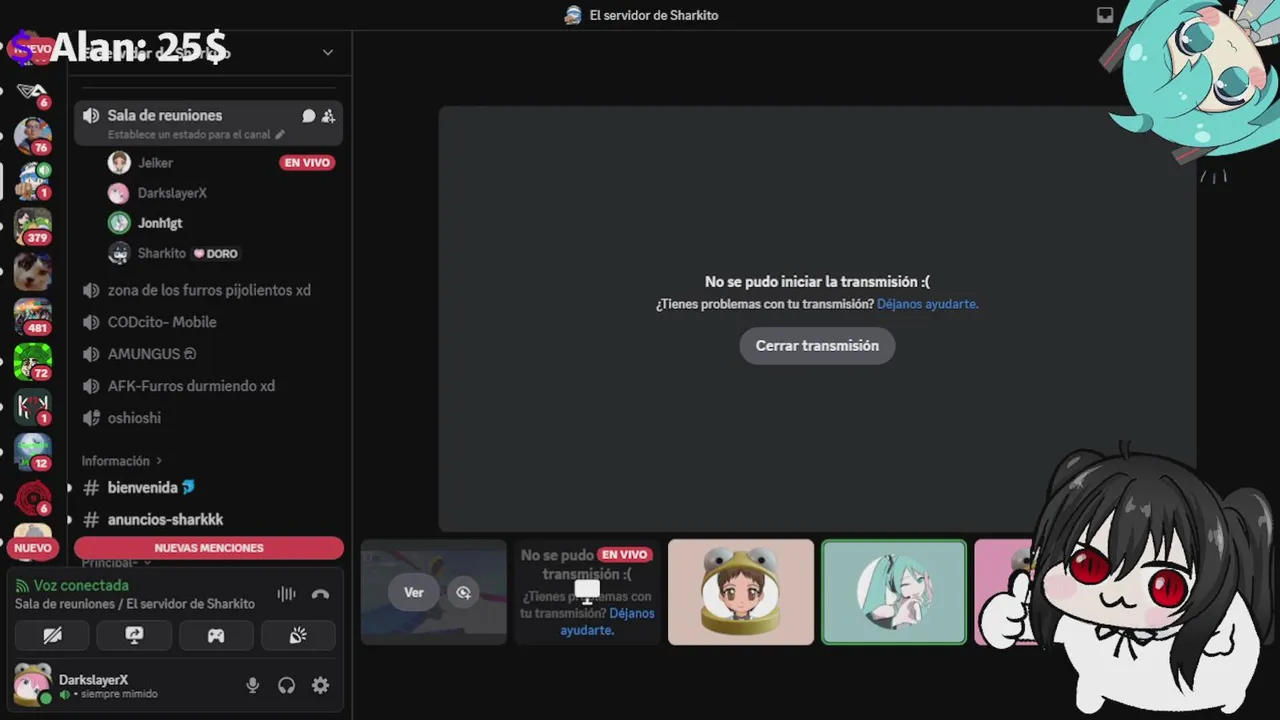Open cat avatar server icon
Screen dimensions: 1280x720
pyautogui.click(x=32, y=270)
